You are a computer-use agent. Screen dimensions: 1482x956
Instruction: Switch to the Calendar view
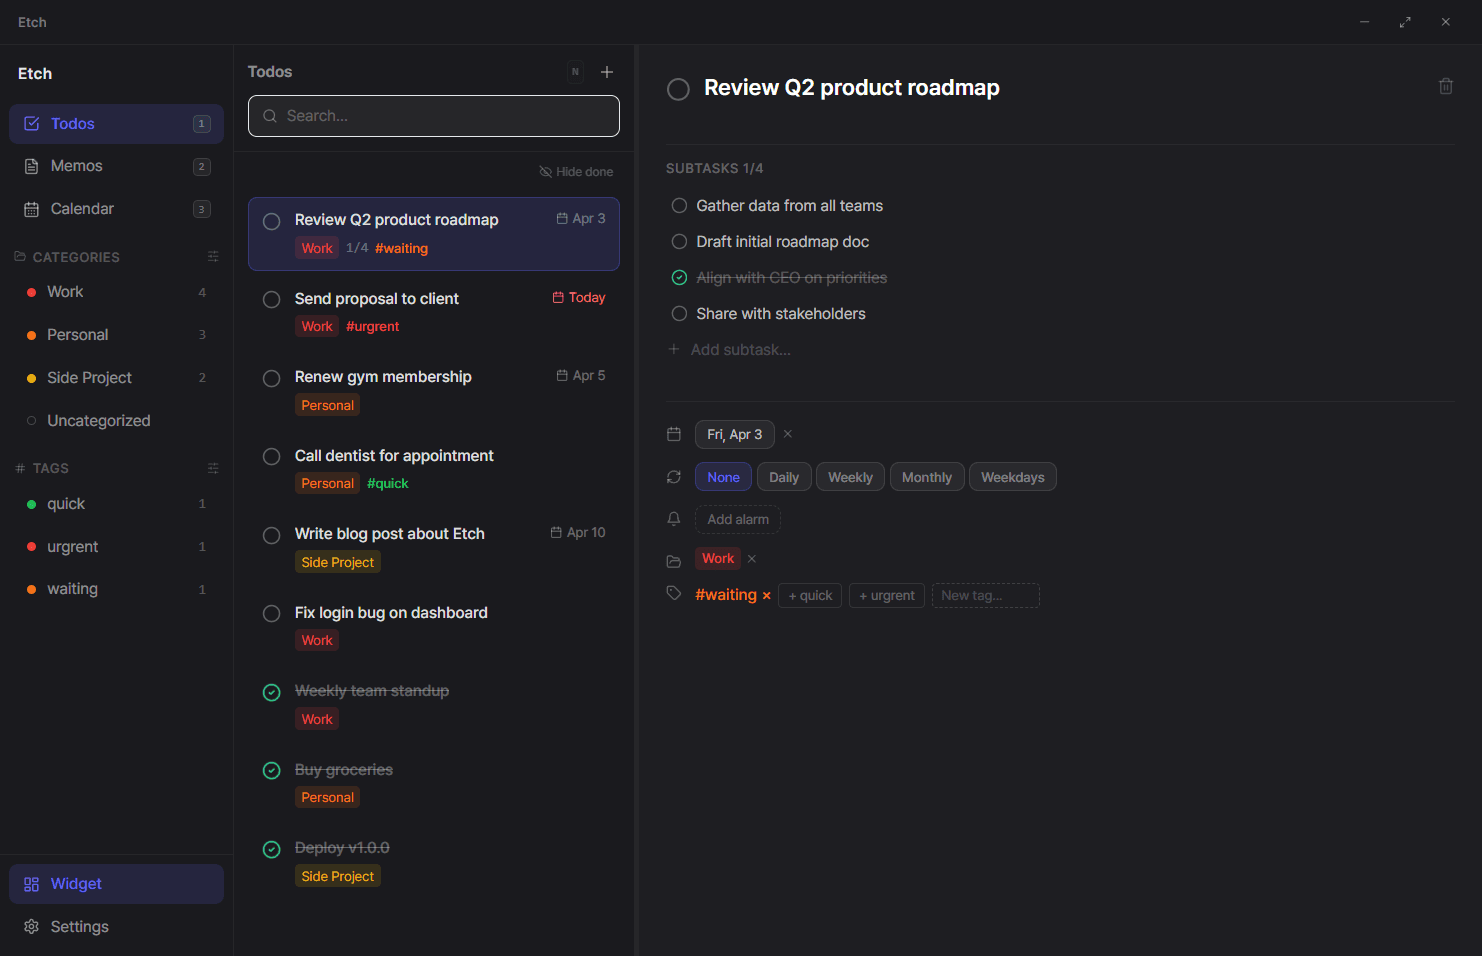82,209
